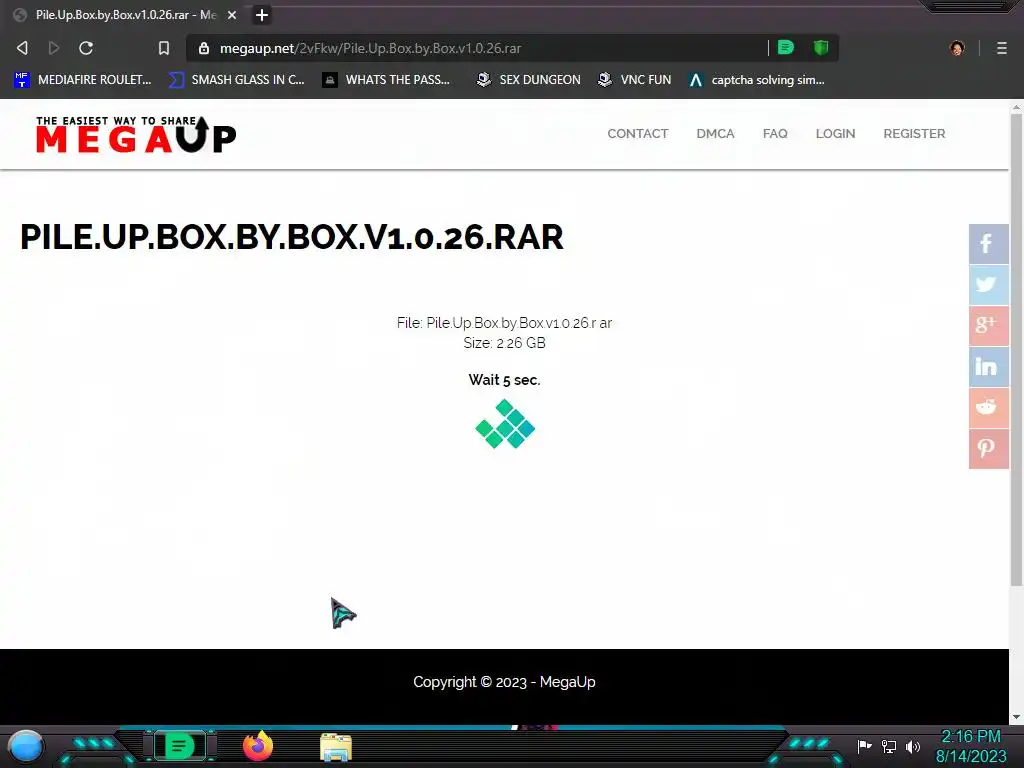The height and width of the screenshot is (768, 1024).
Task: Go to the REGISTER page
Action: (x=914, y=134)
